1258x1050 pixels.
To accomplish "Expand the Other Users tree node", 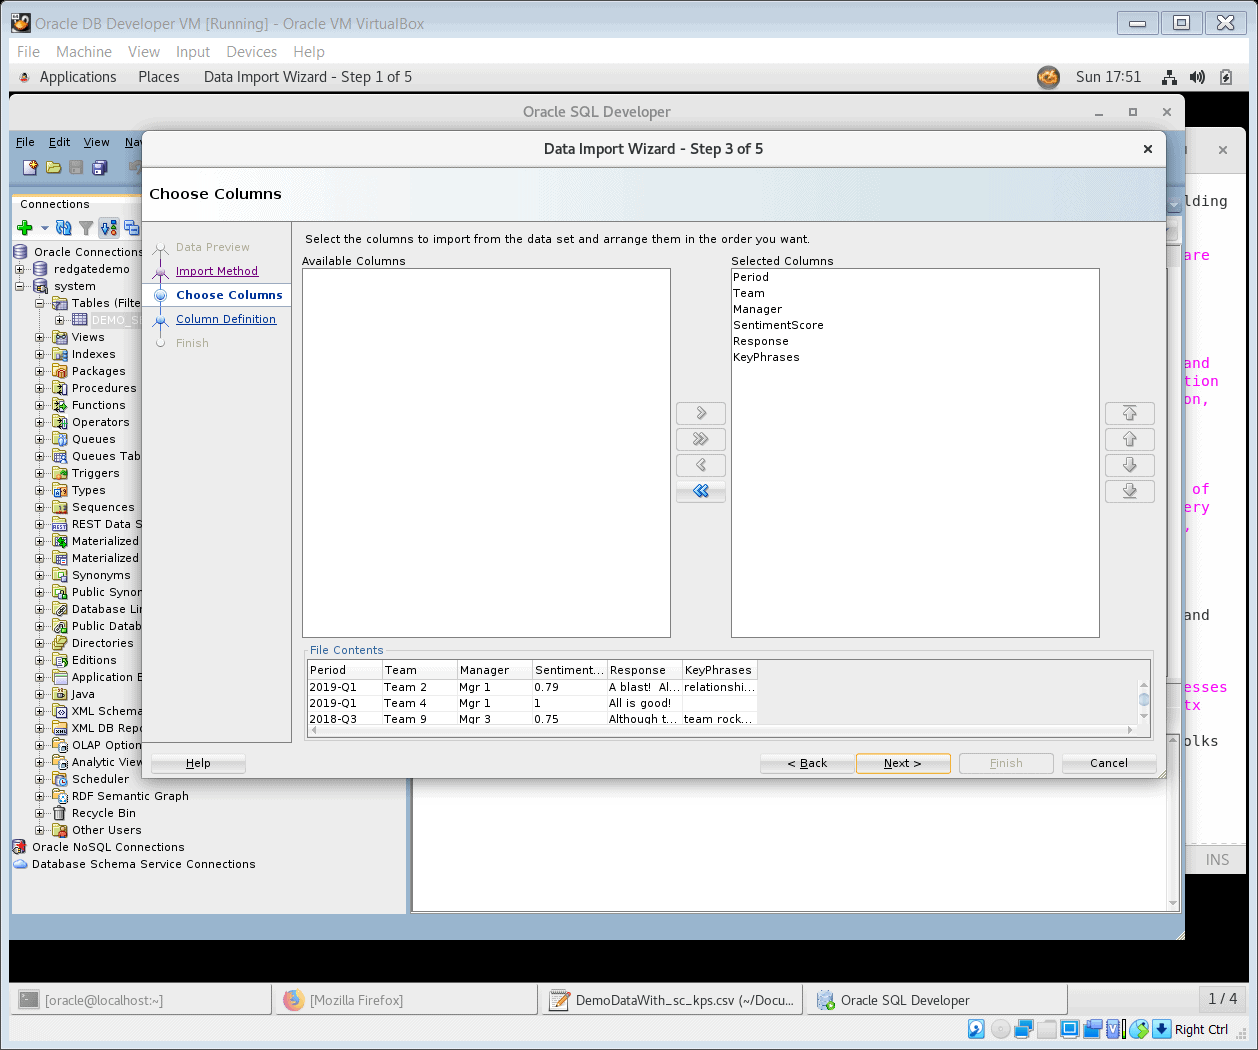I will (39, 830).
